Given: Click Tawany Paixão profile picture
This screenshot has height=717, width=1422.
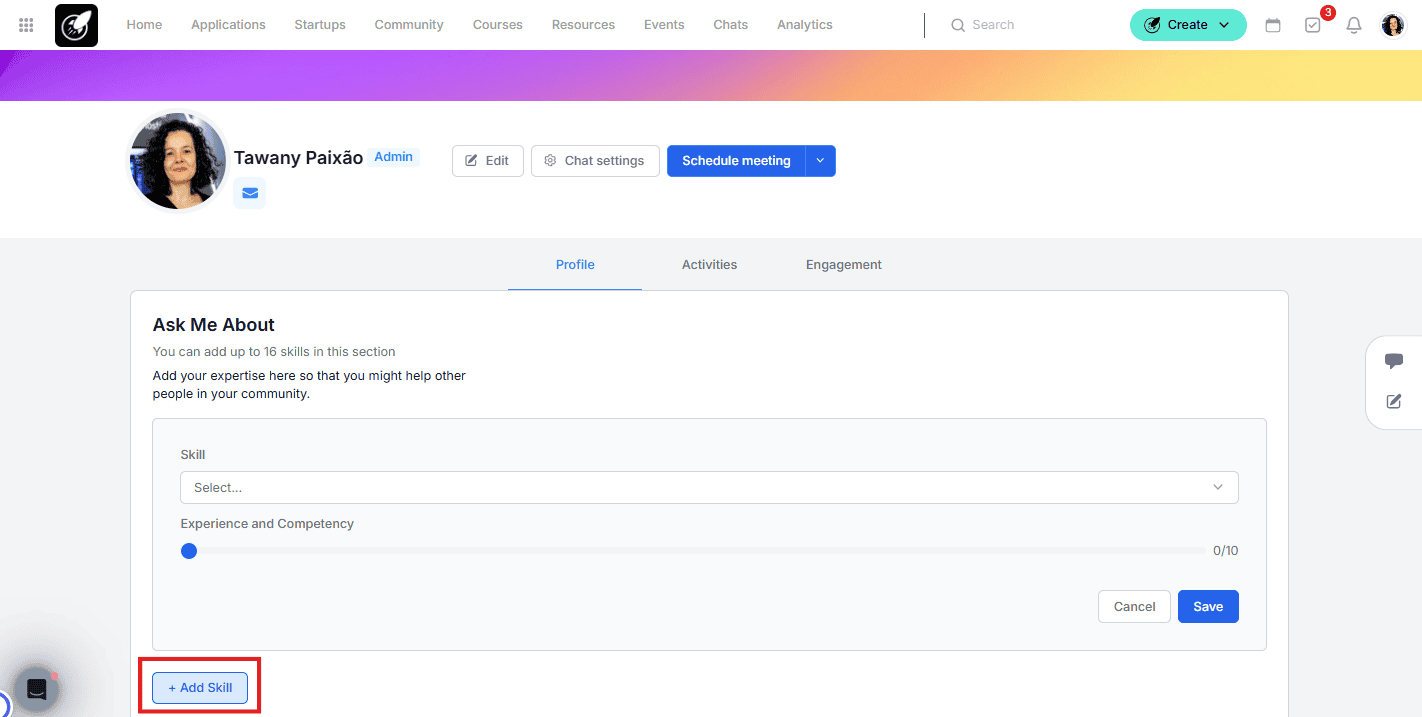Looking at the screenshot, I should pos(179,161).
